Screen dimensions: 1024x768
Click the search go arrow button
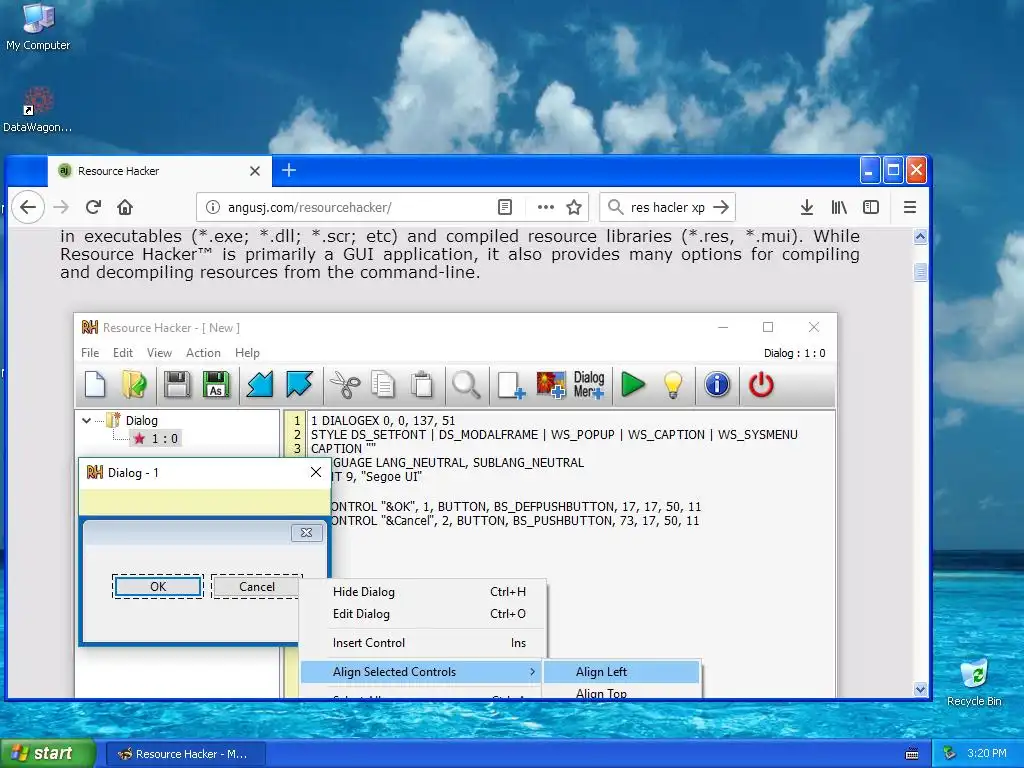[721, 207]
